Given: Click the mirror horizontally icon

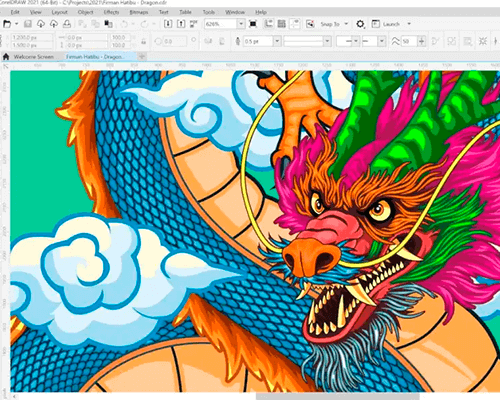Looking at the screenshot, I should click(208, 41).
